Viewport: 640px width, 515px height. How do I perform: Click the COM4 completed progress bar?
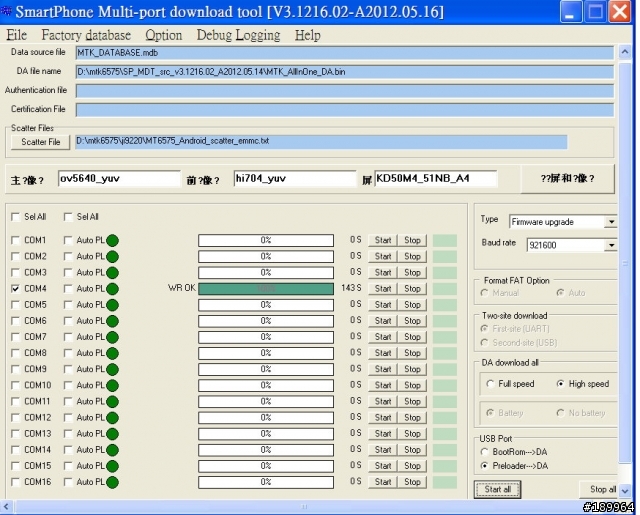point(266,289)
